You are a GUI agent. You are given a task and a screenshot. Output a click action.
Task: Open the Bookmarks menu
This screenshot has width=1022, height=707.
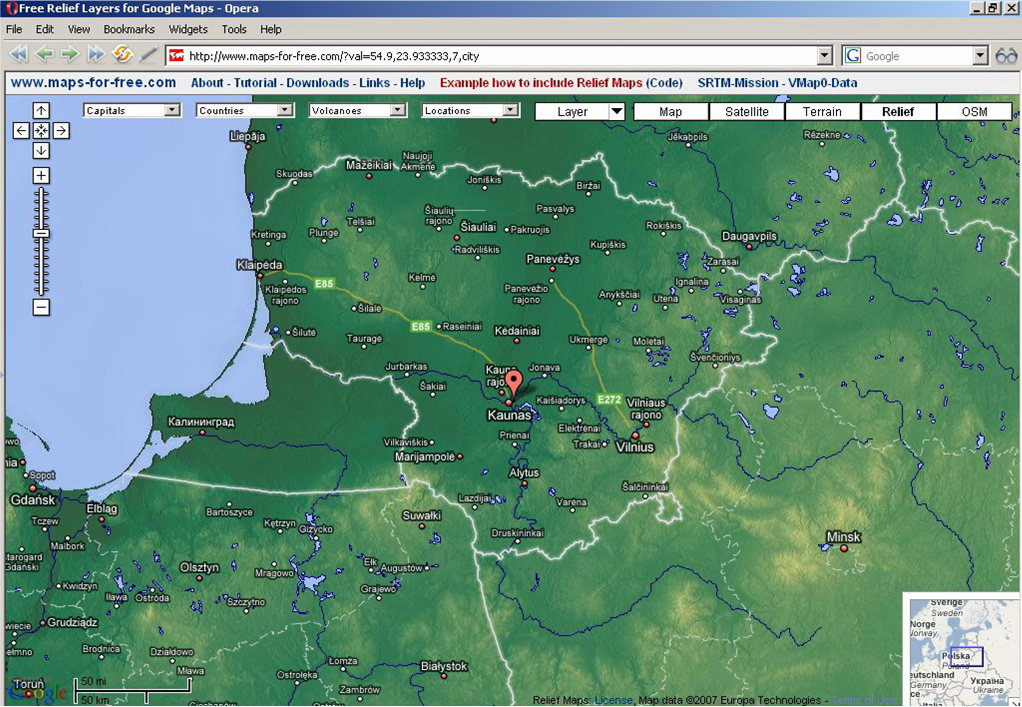point(129,30)
